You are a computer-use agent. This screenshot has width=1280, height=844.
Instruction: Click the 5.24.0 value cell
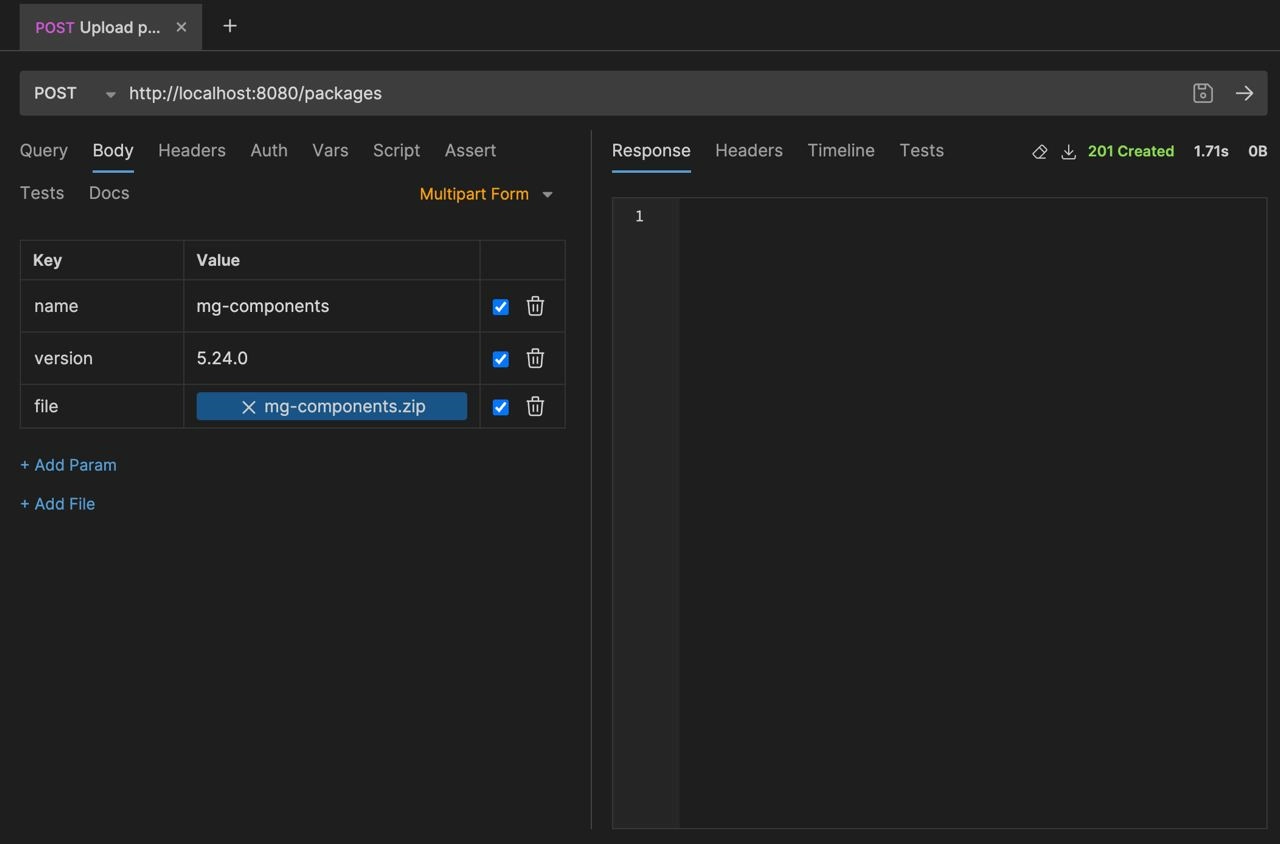(332, 358)
